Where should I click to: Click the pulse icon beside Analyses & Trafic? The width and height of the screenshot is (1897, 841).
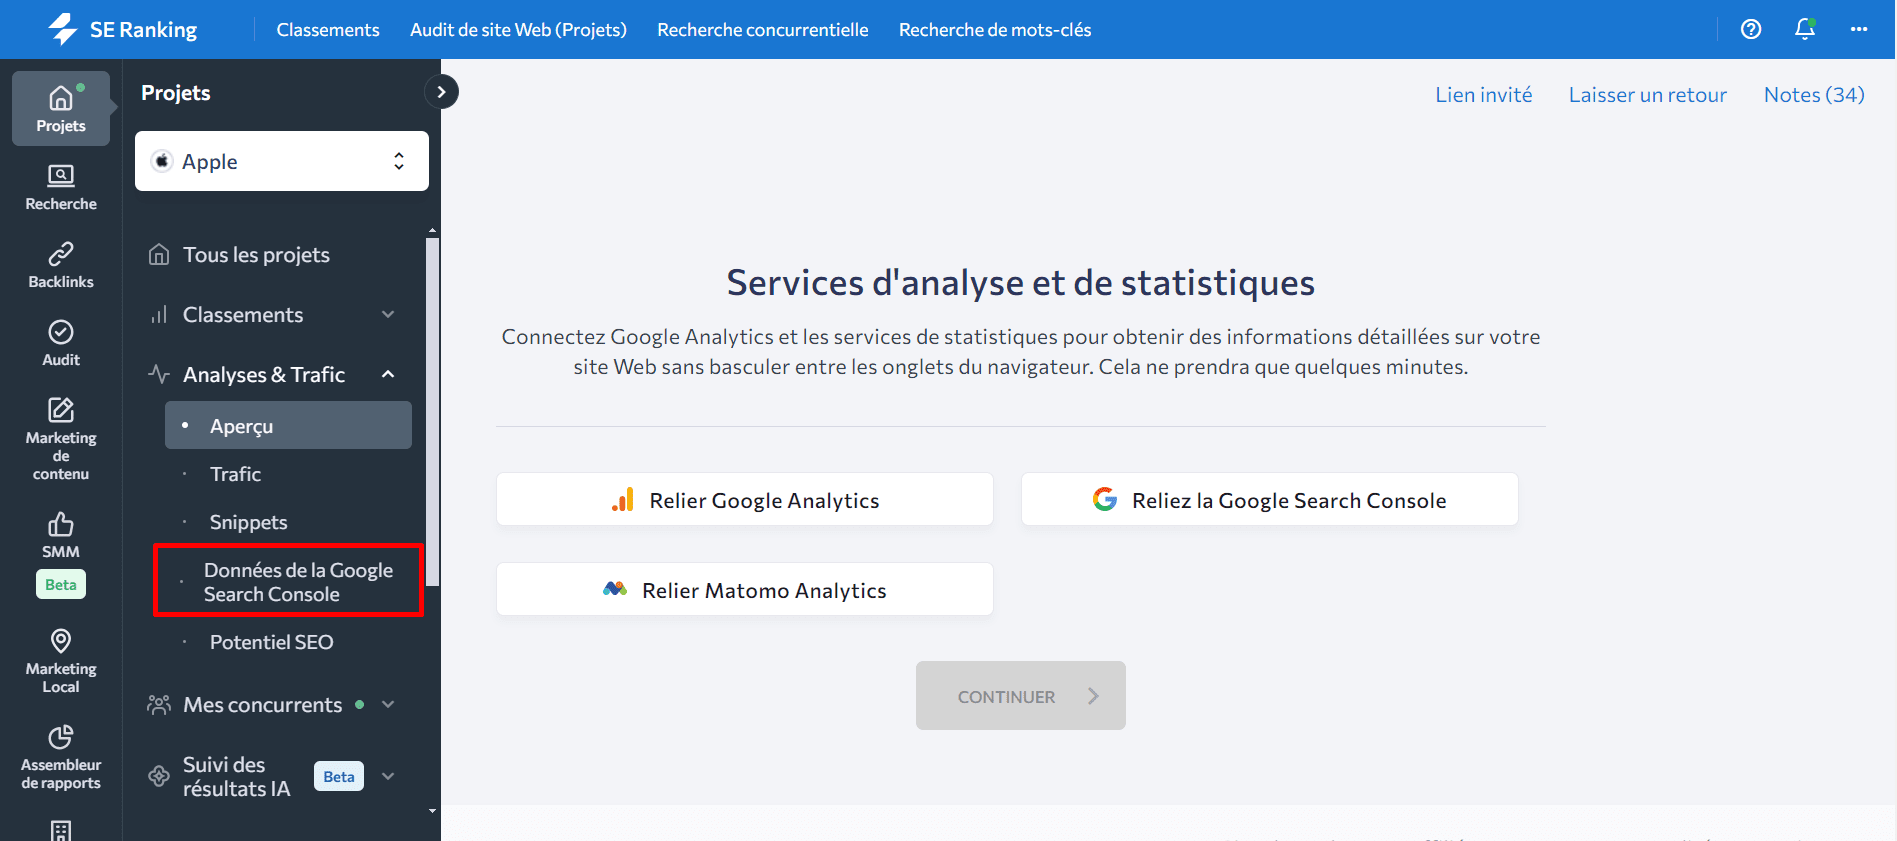(x=159, y=375)
